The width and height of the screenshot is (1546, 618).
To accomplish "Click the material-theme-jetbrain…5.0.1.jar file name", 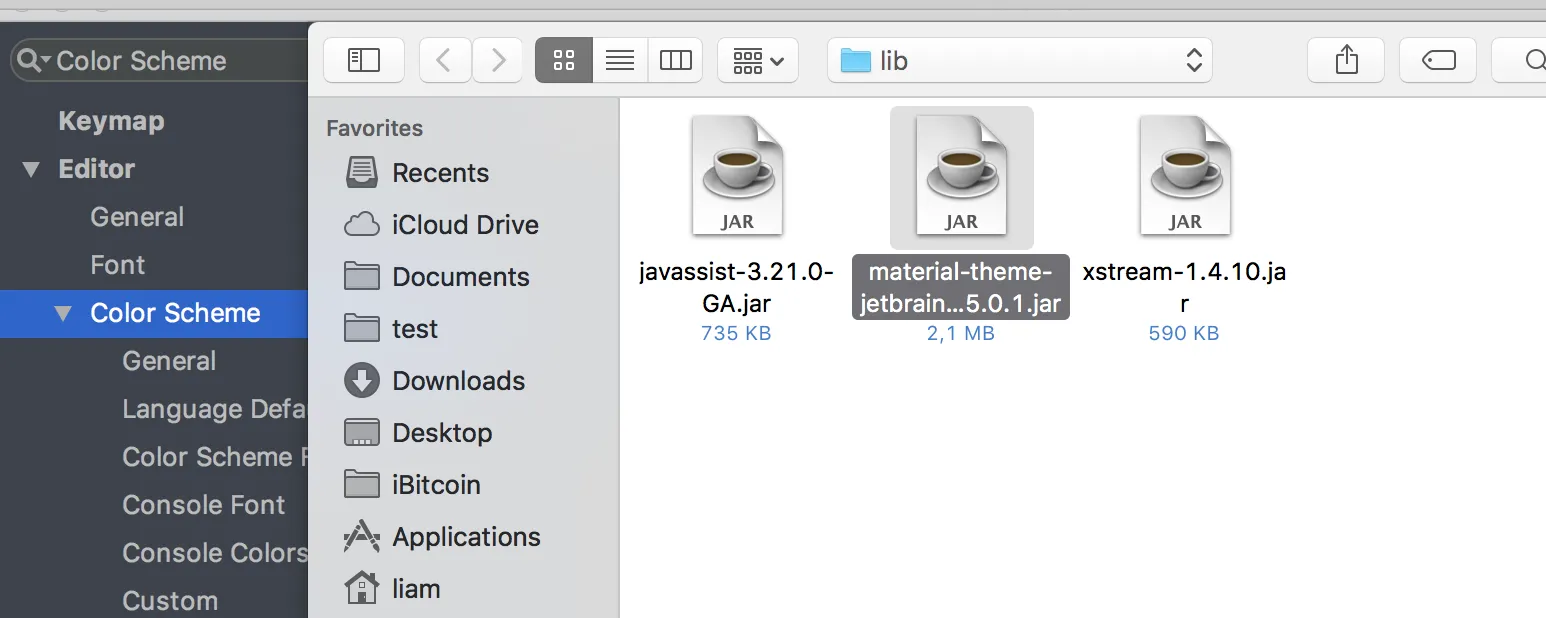I will [x=961, y=287].
